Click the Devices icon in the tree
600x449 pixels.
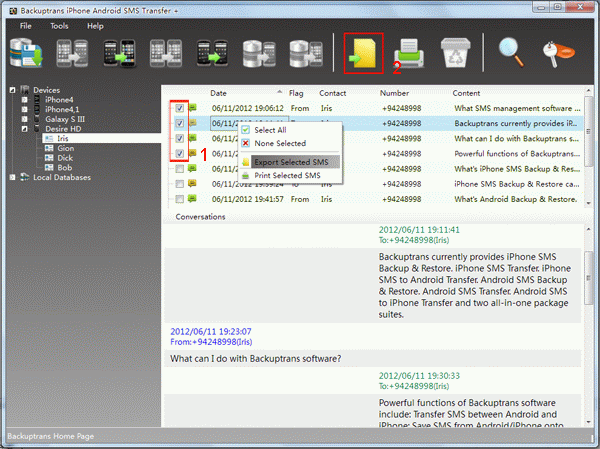(x=25, y=90)
